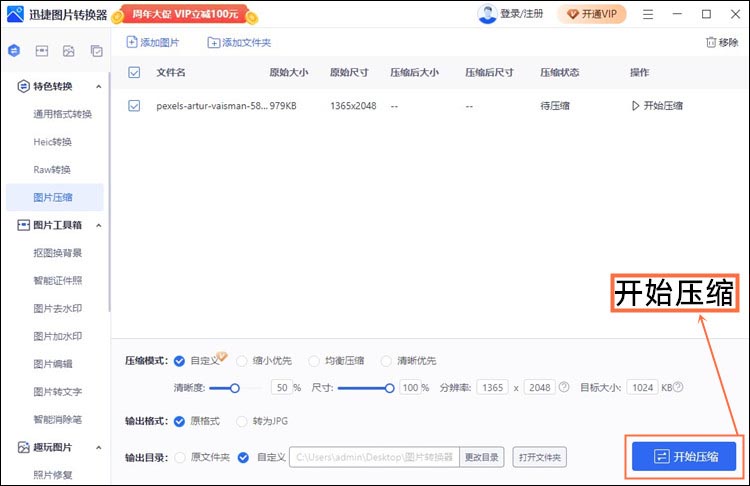This screenshot has width=750, height=486.
Task: Click the 尺寸 percent input showing 100
Action: point(410,387)
